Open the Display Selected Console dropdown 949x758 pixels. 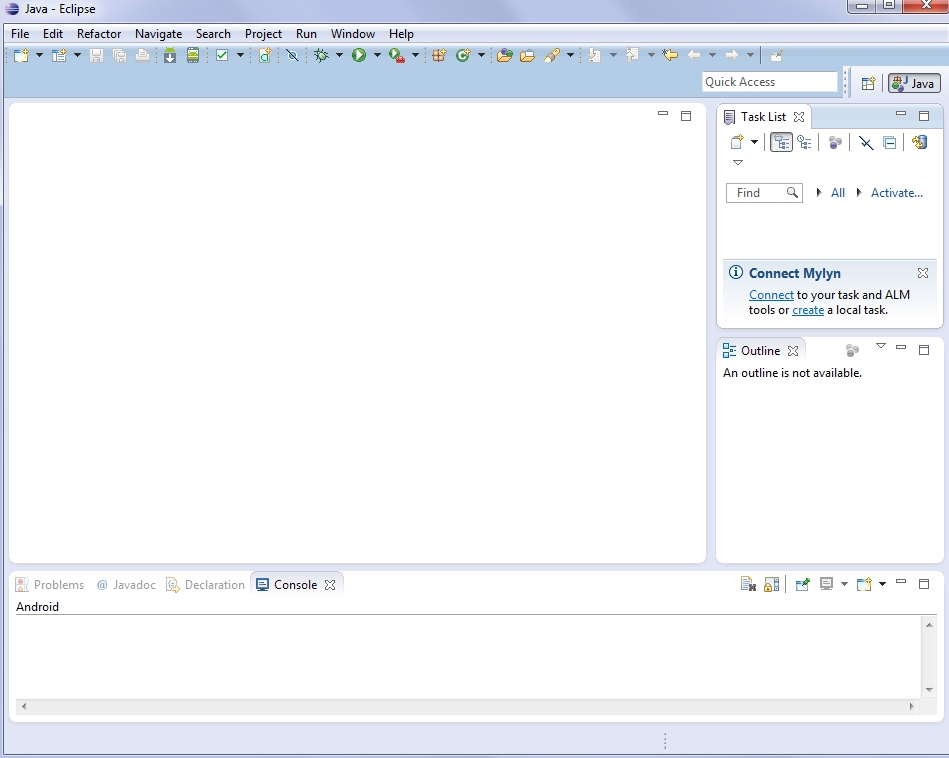click(844, 584)
